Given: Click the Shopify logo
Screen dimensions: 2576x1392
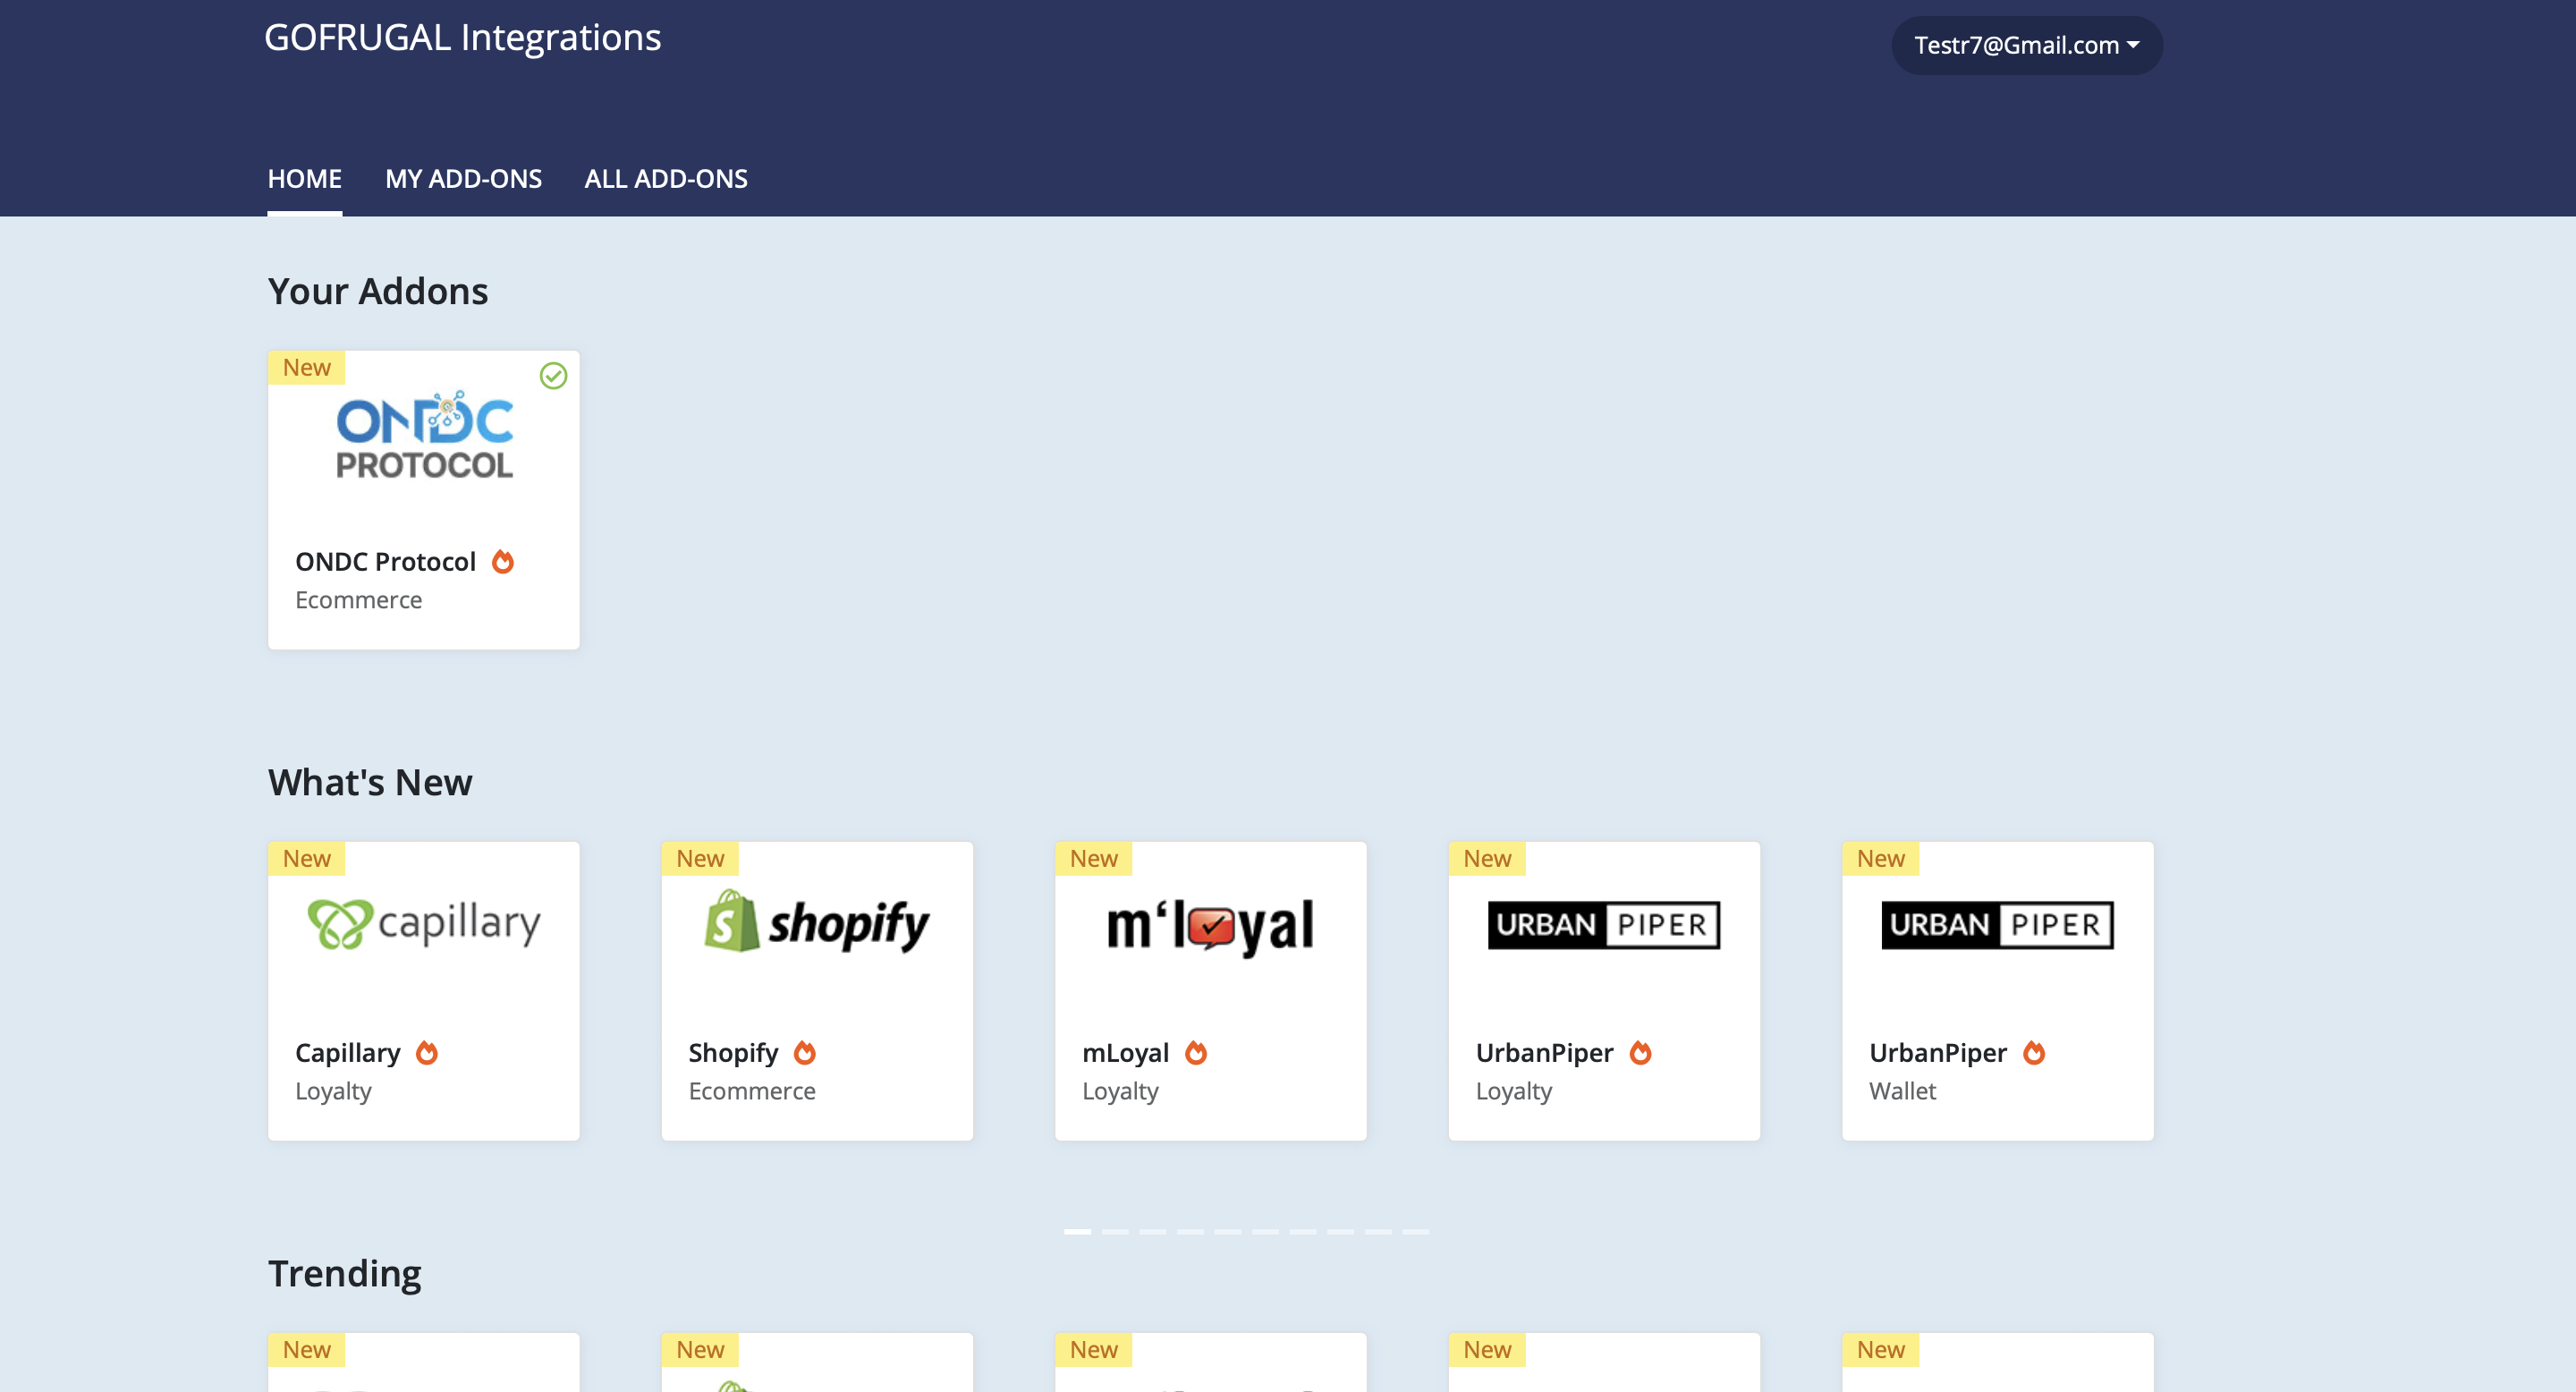Looking at the screenshot, I should [x=817, y=924].
